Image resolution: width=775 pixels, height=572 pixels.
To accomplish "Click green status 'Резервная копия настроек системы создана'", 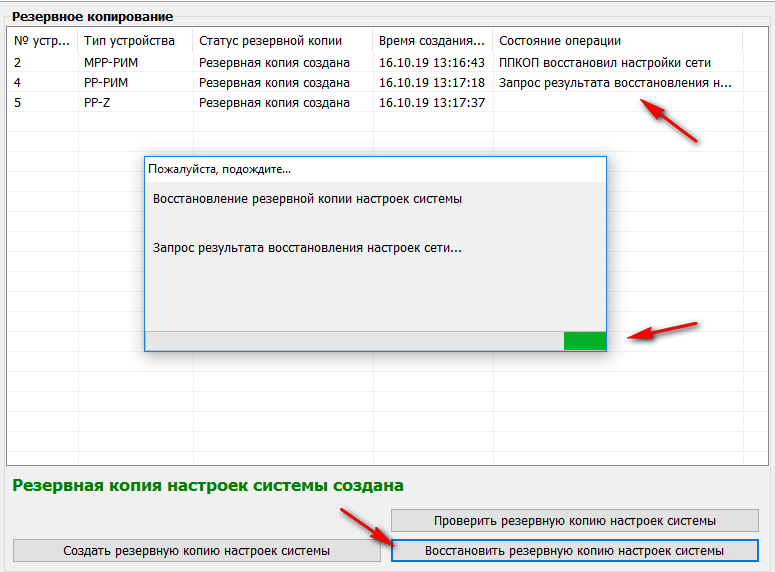I will (x=208, y=485).
